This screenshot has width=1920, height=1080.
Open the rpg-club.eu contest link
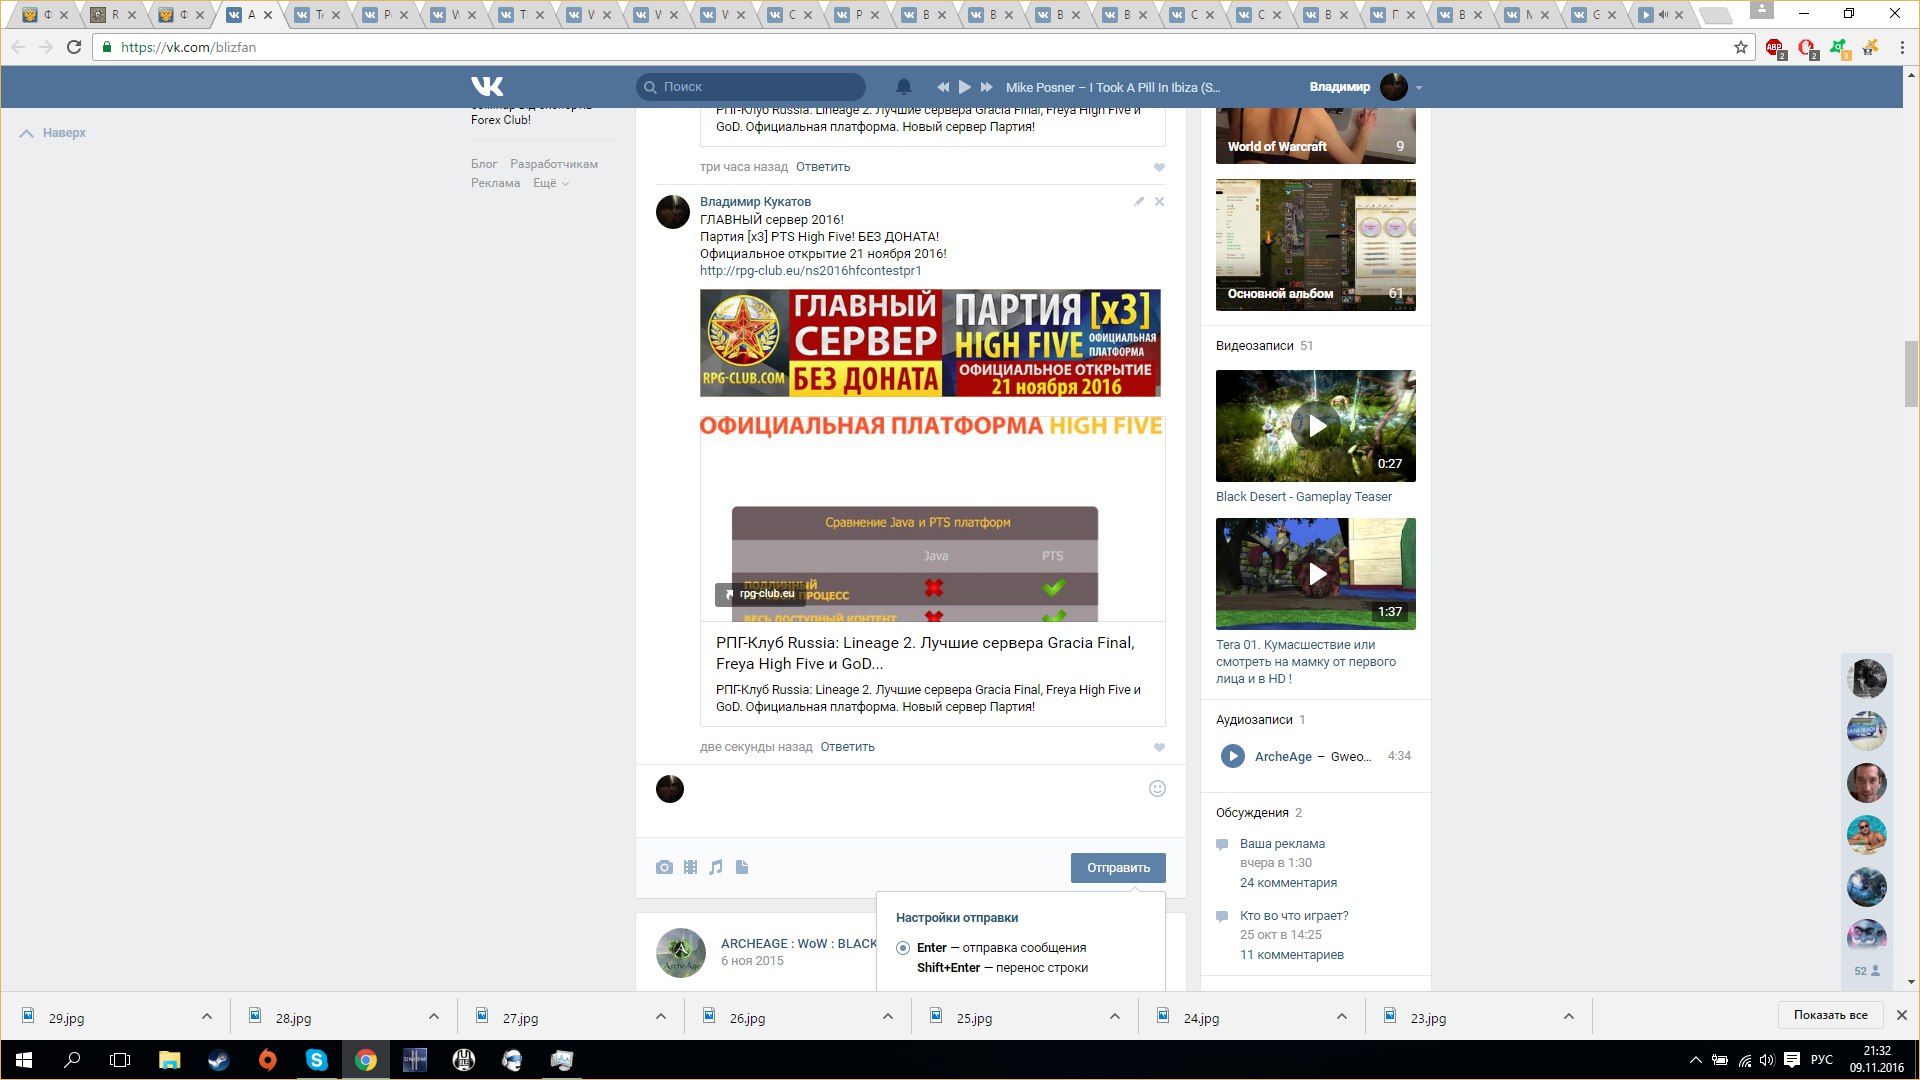[810, 271]
